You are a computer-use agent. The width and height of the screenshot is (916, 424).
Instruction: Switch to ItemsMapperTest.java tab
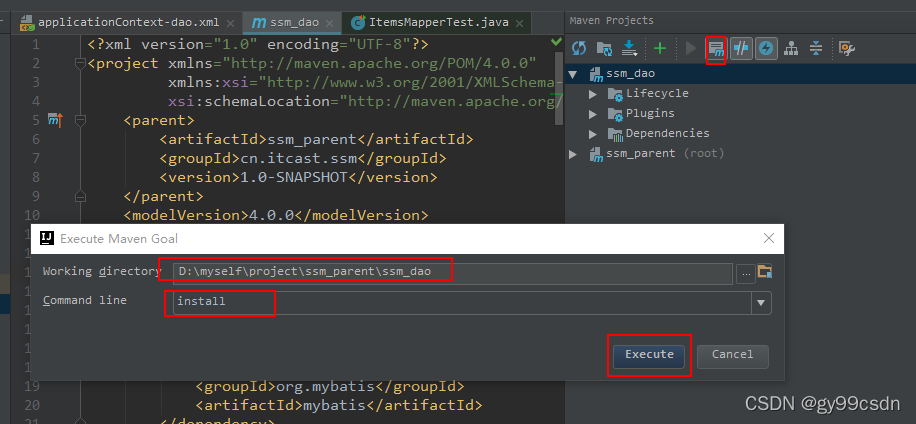coord(438,23)
